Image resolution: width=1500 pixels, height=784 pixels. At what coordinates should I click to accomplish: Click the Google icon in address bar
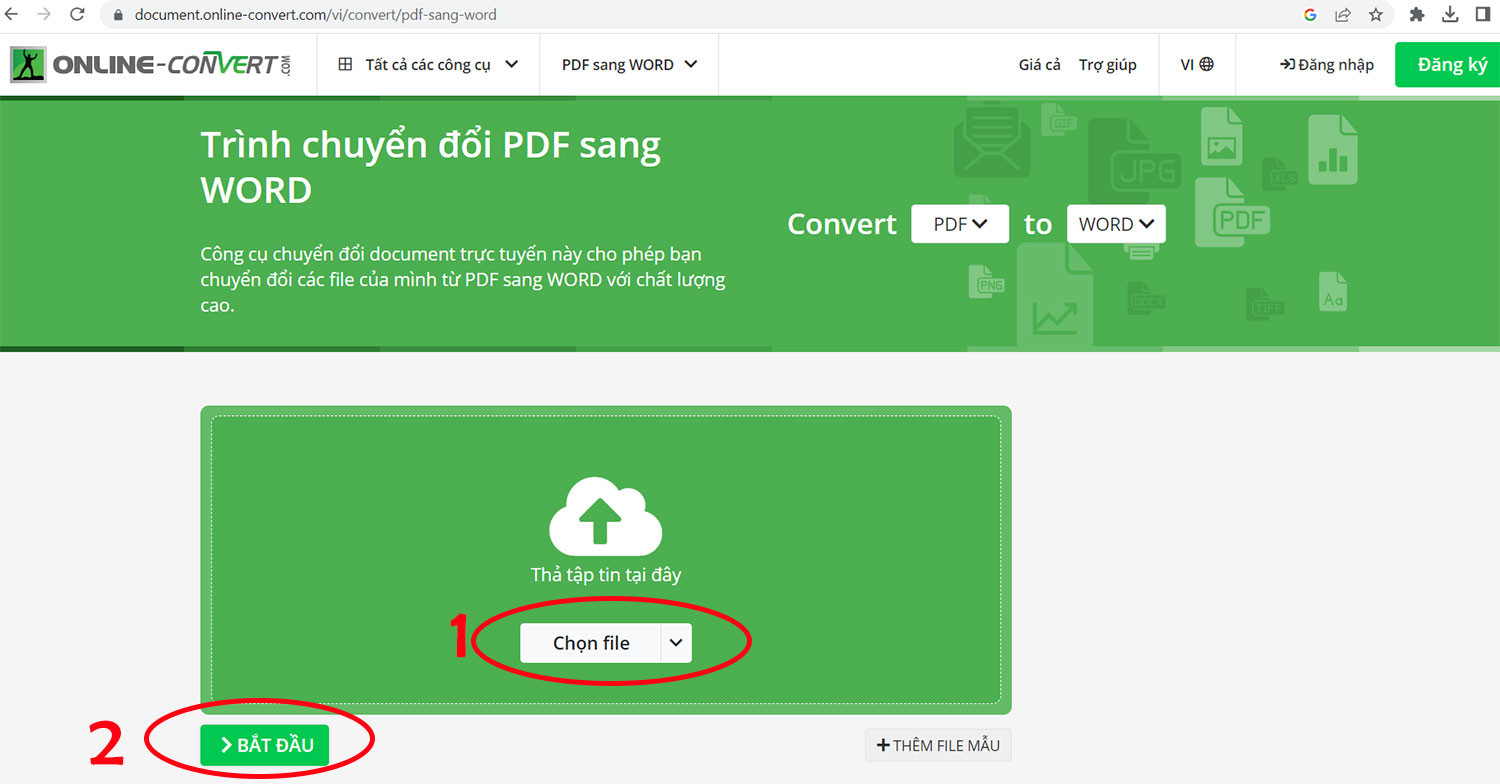[1310, 15]
